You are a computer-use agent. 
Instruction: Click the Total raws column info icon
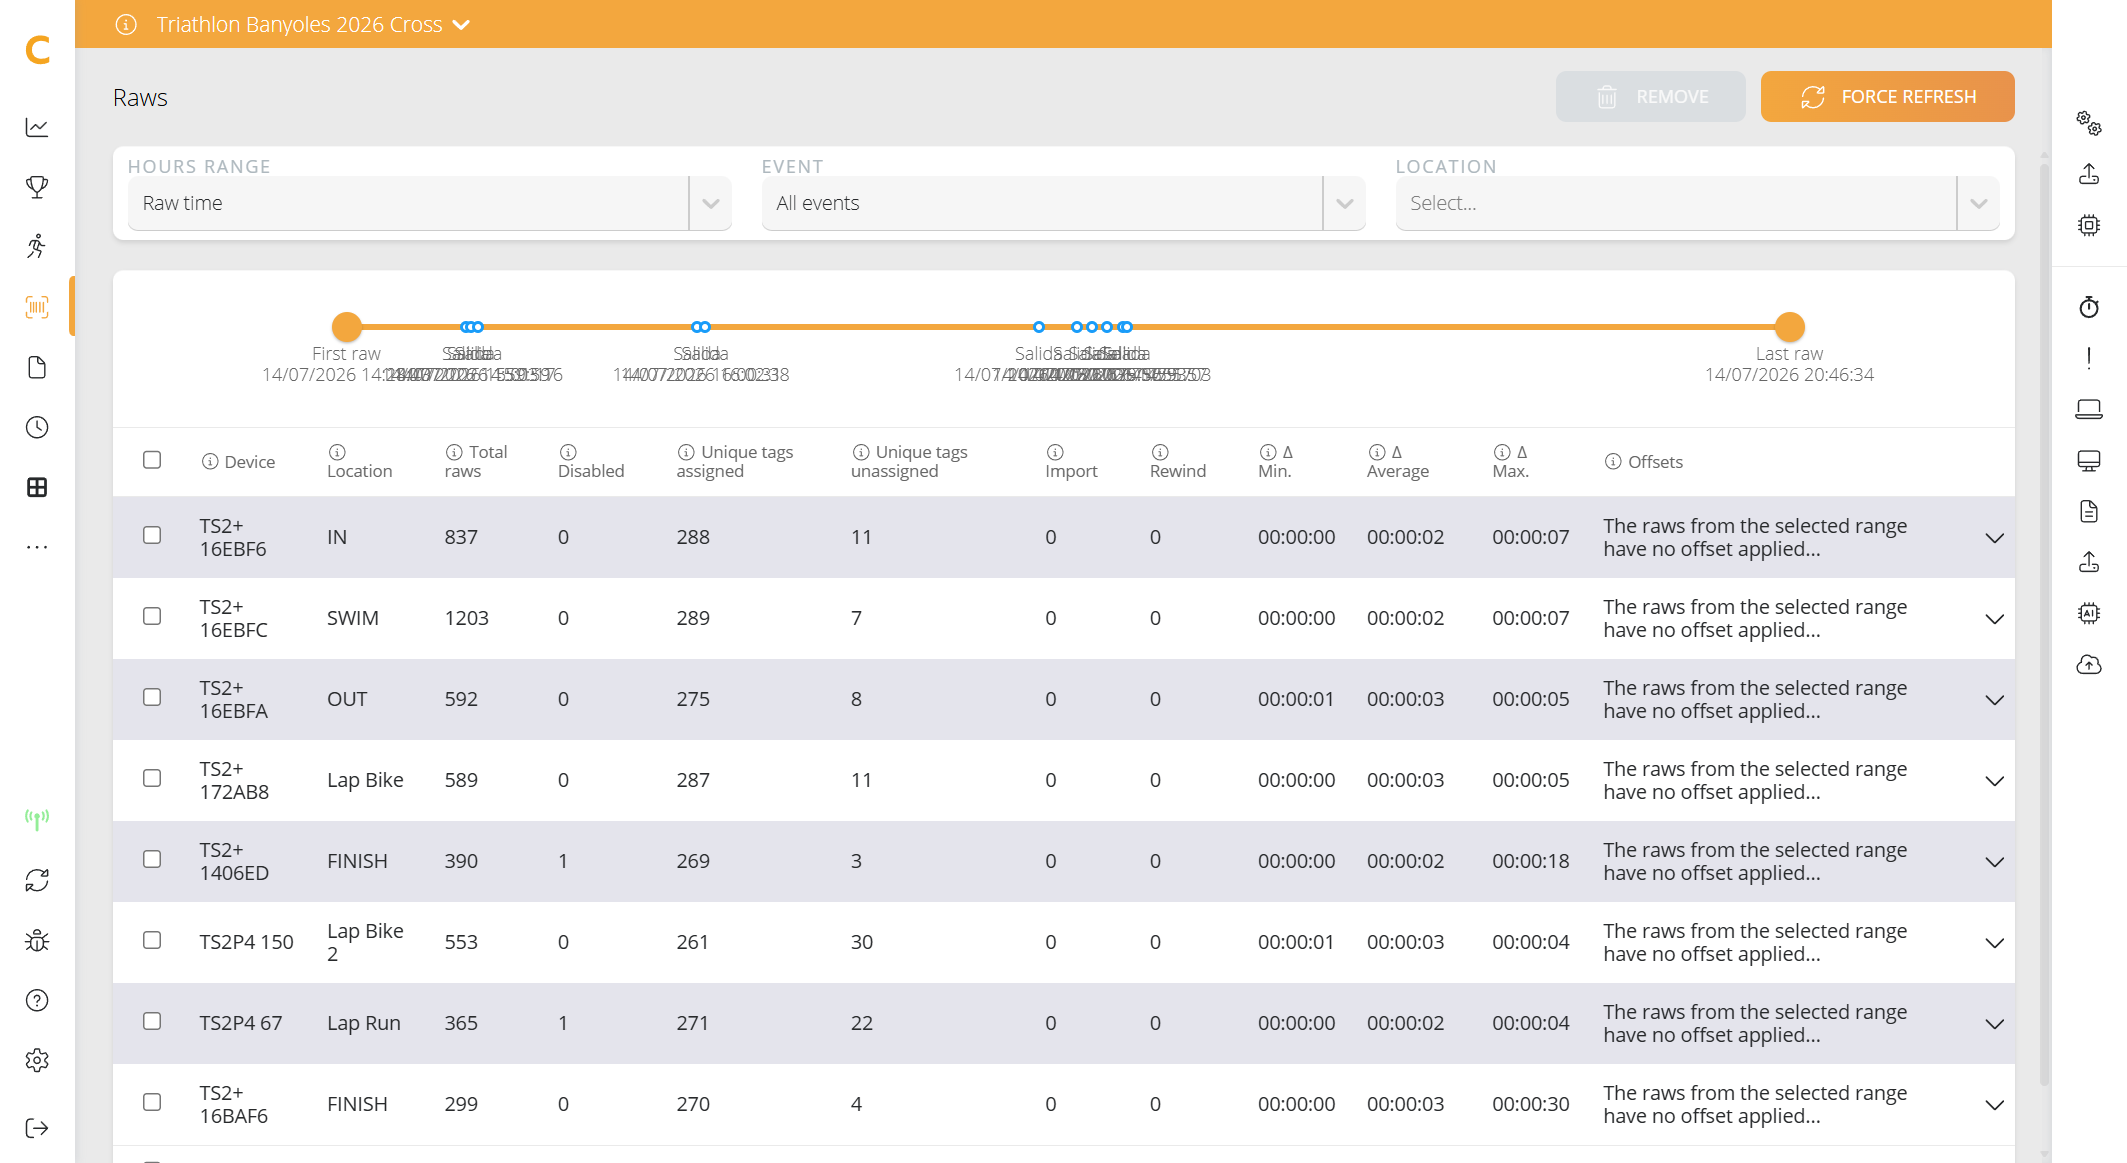(454, 452)
